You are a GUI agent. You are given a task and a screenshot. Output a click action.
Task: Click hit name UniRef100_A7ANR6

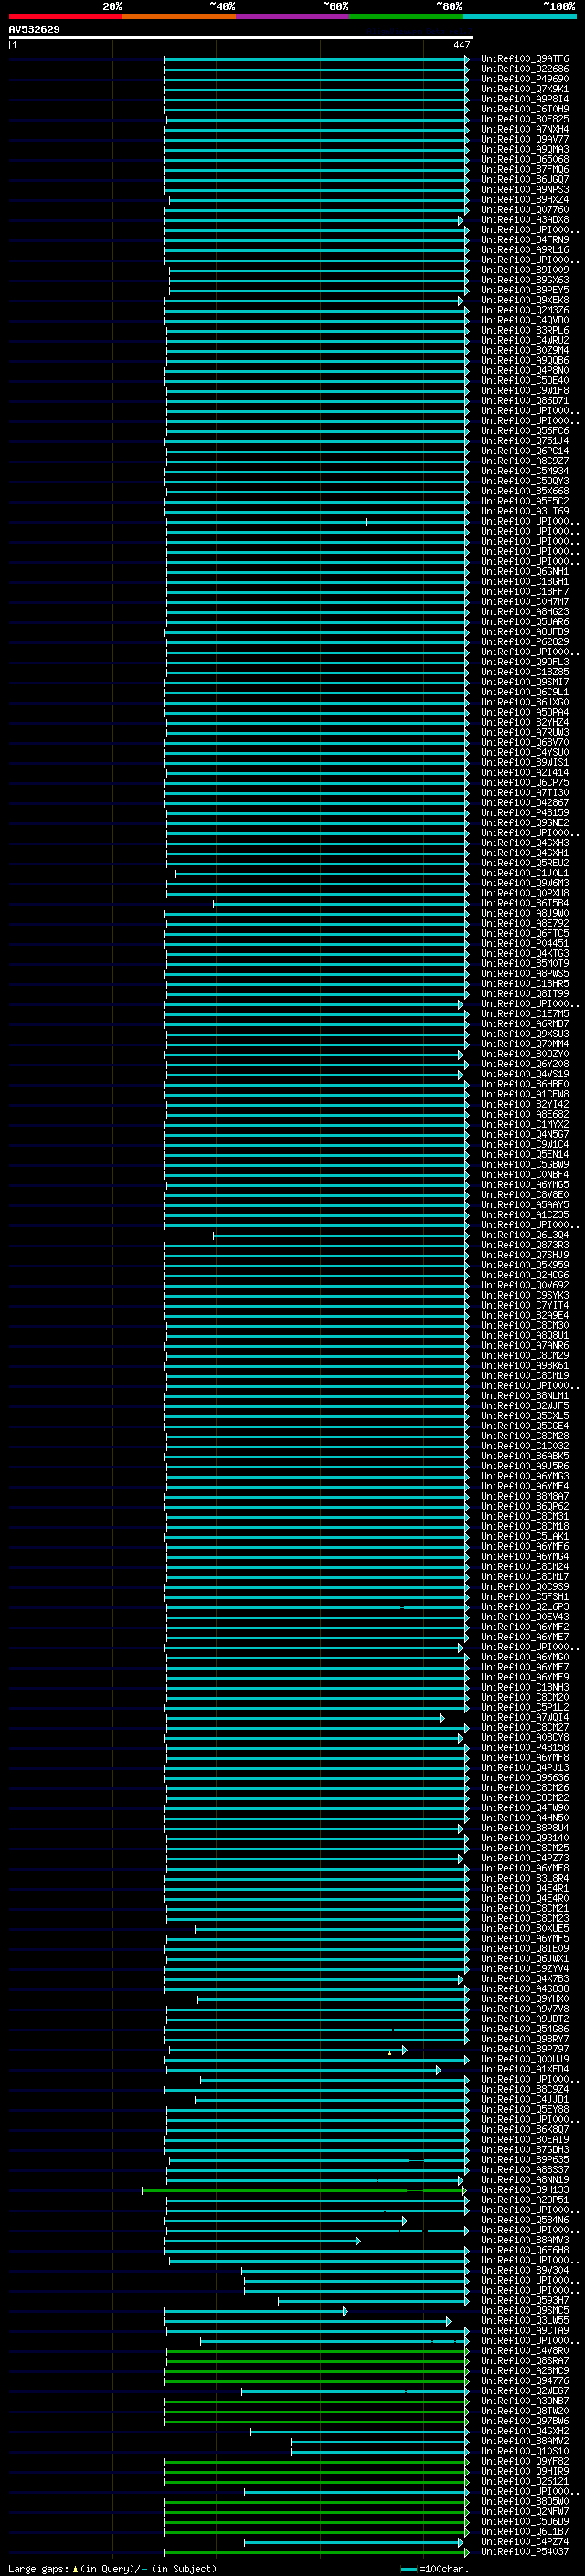[525, 1345]
